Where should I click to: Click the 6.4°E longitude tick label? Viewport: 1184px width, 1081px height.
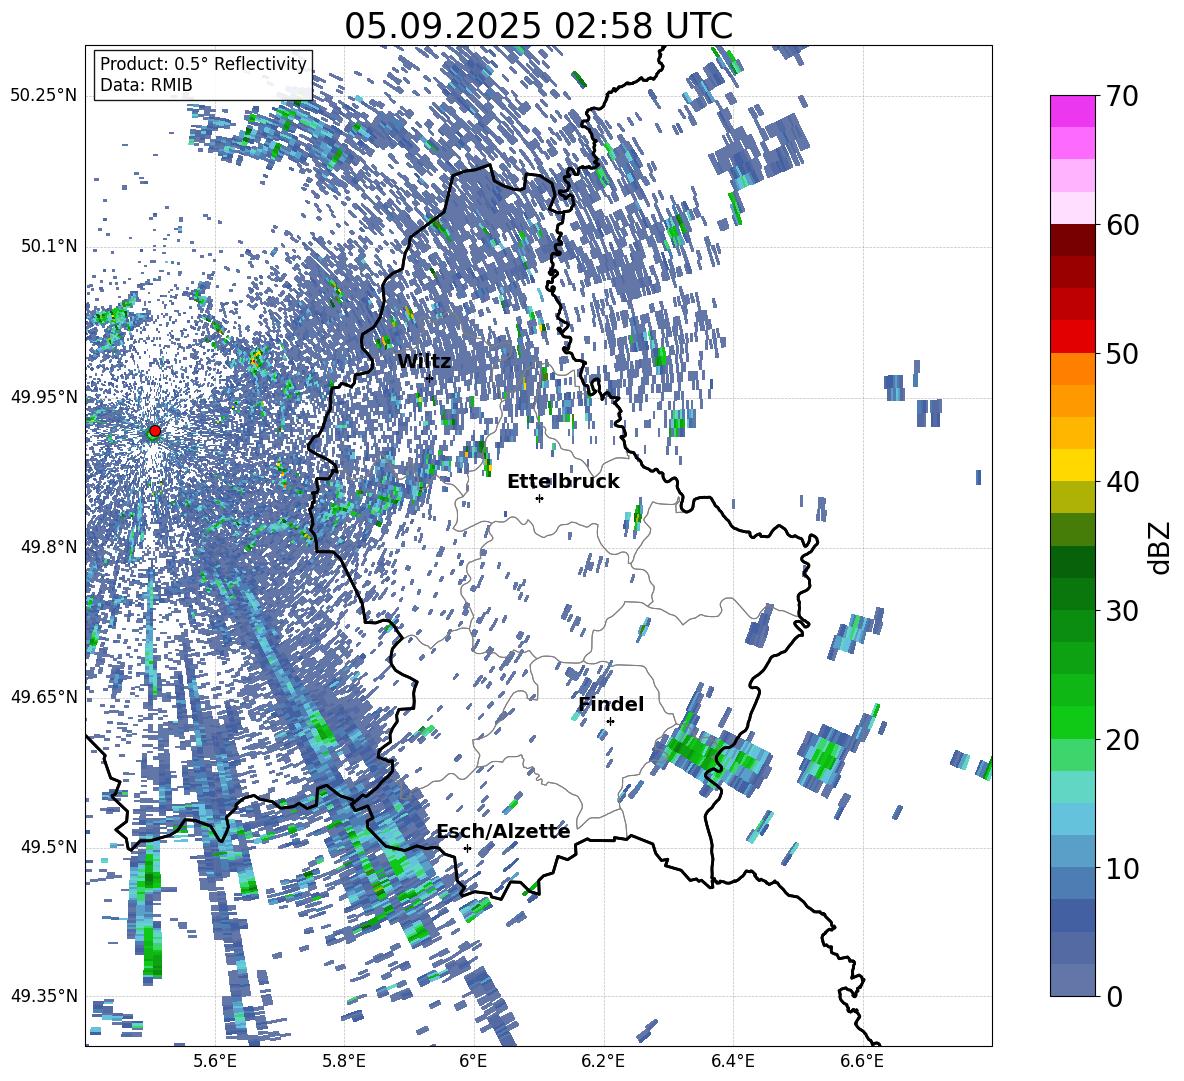coord(733,1061)
